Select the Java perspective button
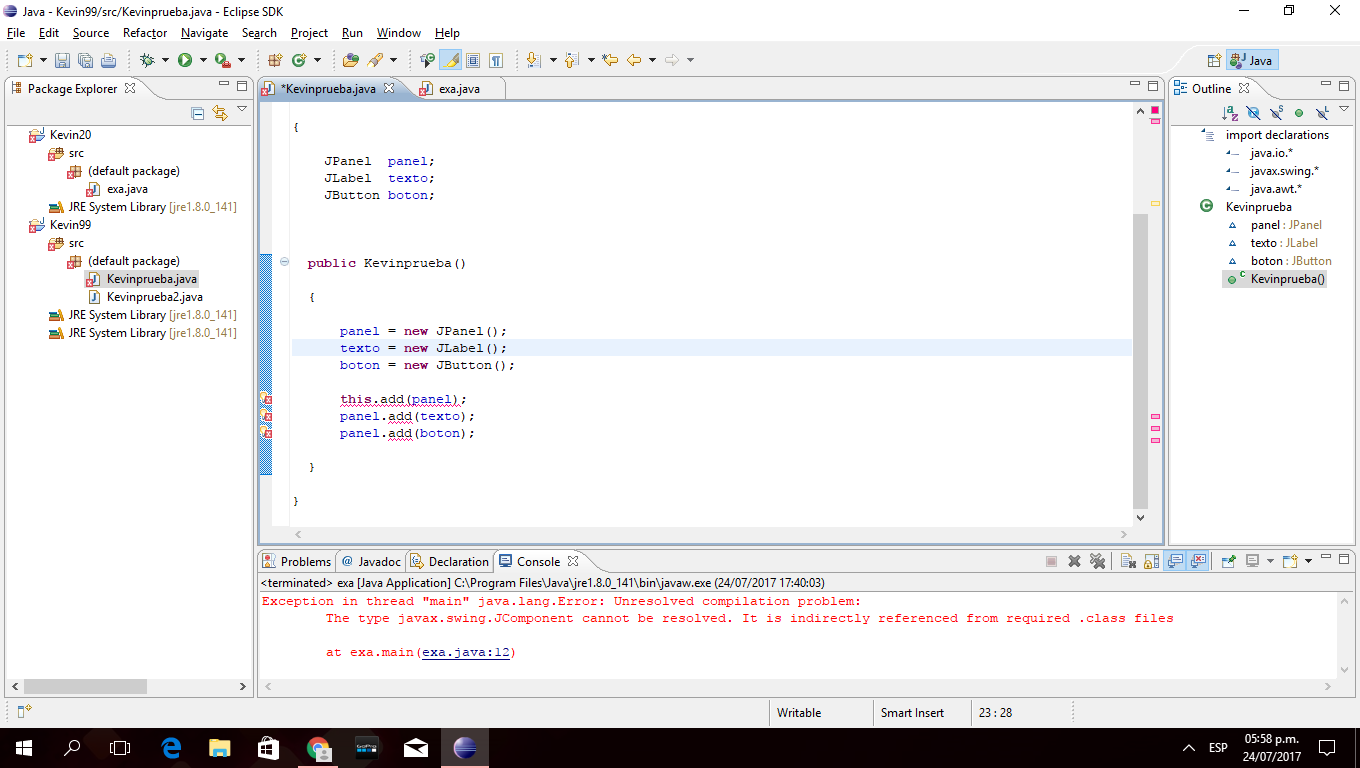Screen dimensions: 1360x768 tap(1252, 60)
